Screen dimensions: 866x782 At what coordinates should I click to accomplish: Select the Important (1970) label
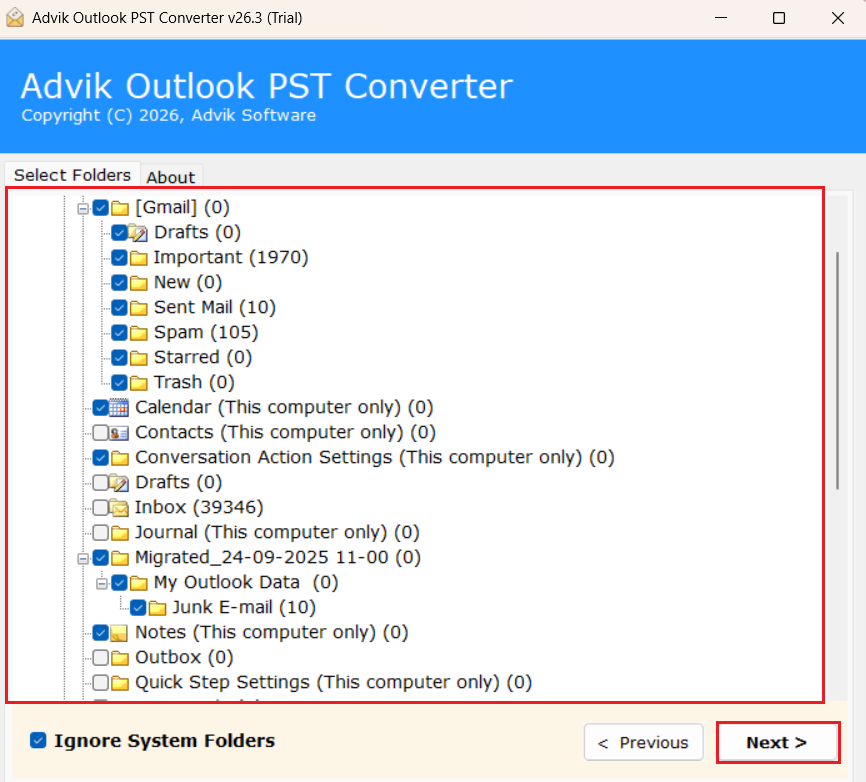[x=231, y=257]
